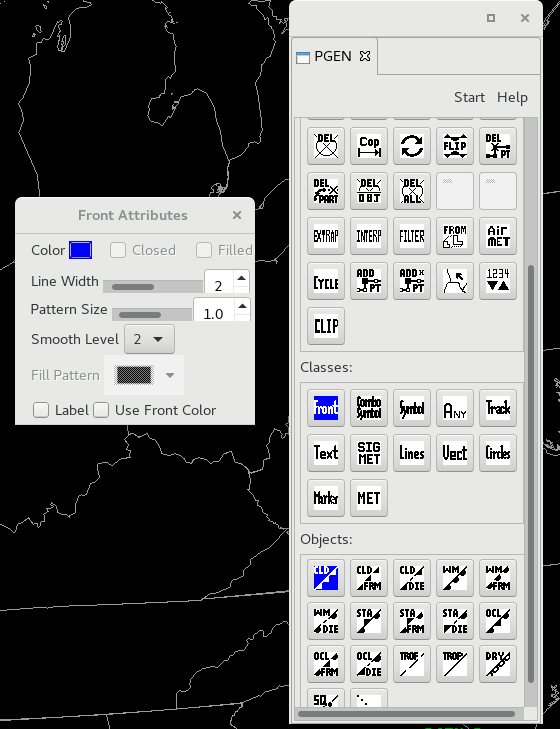Switch to the PGEN tab
This screenshot has height=729, width=560.
[332, 56]
